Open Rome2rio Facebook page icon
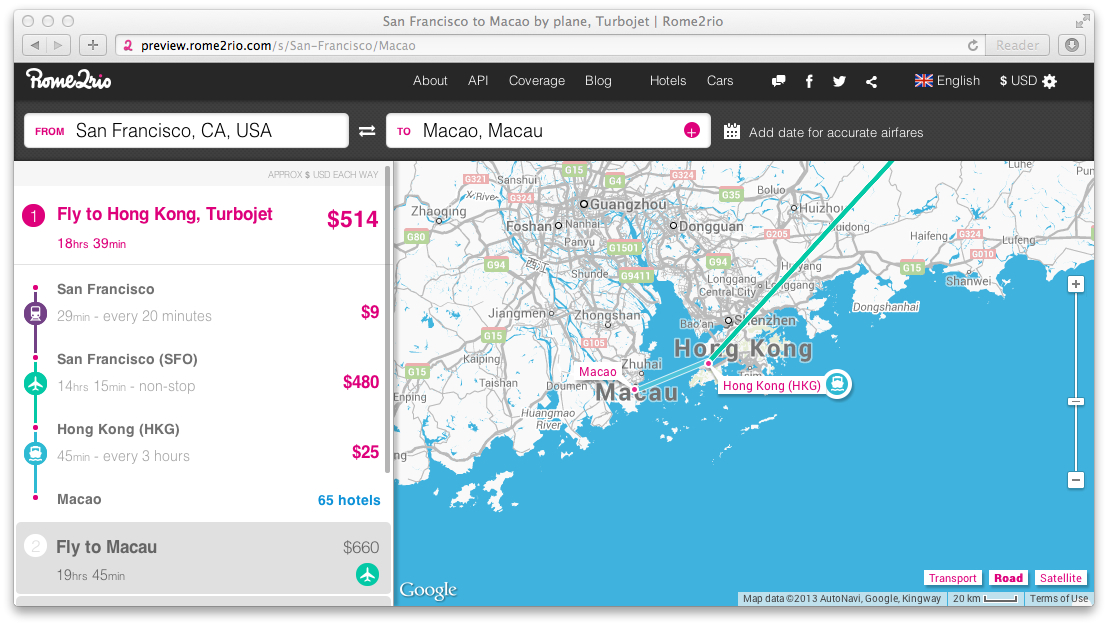 (x=809, y=81)
